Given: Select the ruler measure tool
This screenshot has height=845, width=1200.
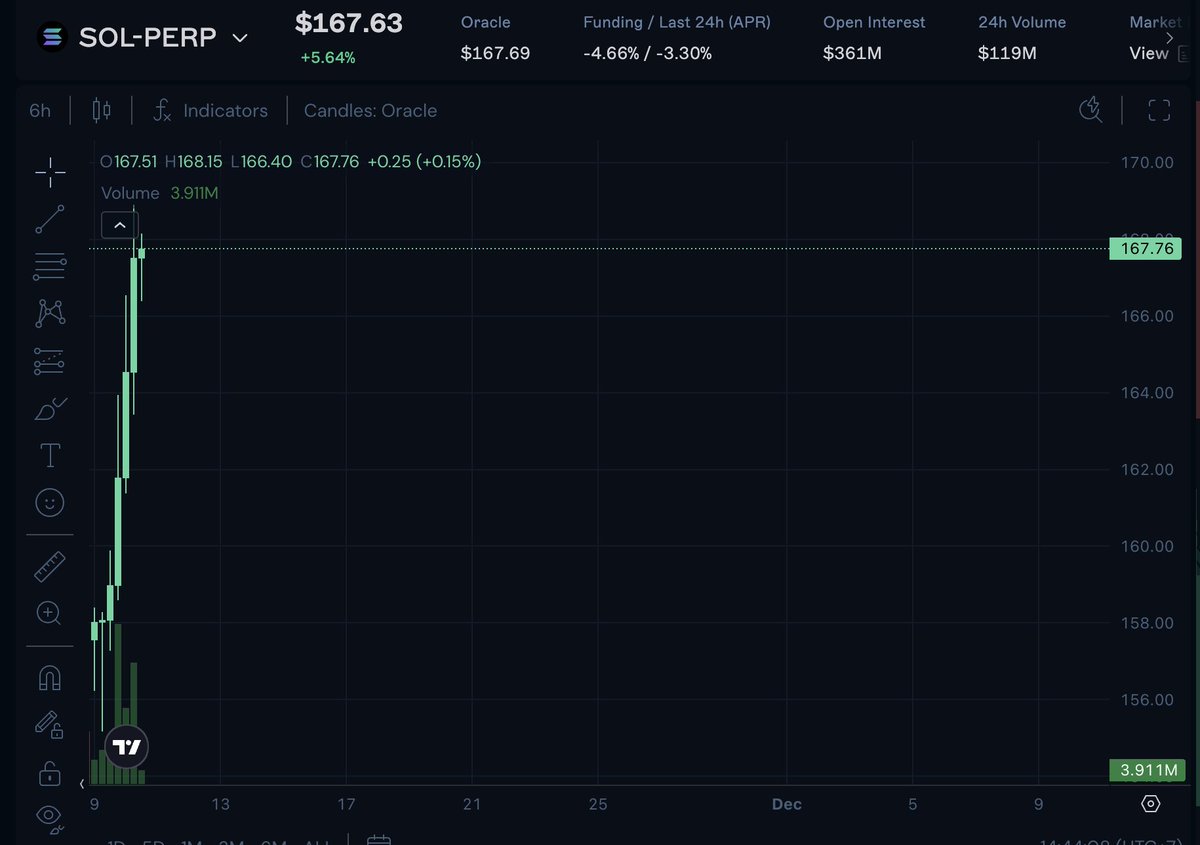Looking at the screenshot, I should pyautogui.click(x=50, y=567).
